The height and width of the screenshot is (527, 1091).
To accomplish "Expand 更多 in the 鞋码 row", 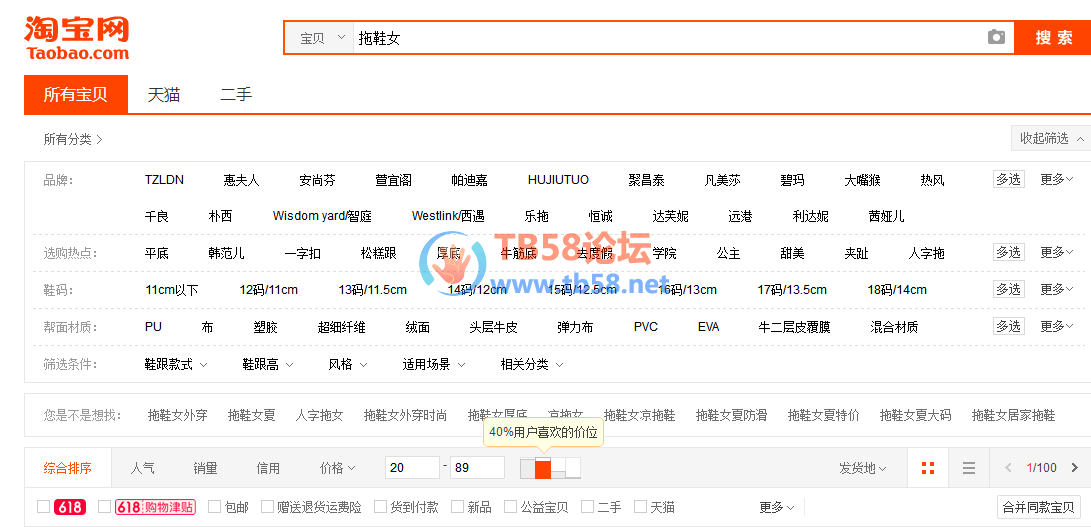I will click(x=1057, y=289).
